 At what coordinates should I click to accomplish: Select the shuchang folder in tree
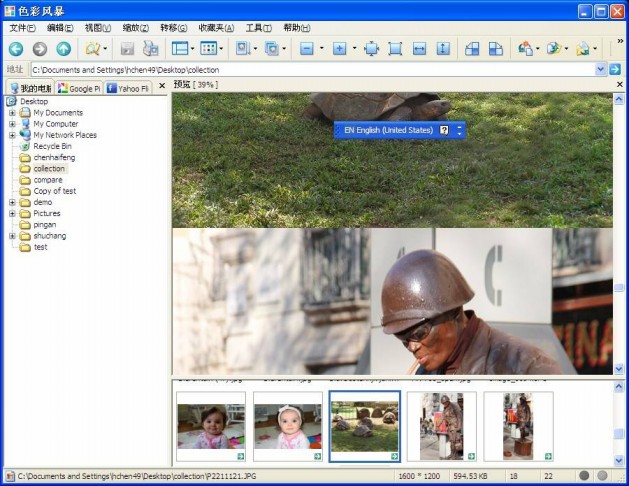pyautogui.click(x=49, y=236)
